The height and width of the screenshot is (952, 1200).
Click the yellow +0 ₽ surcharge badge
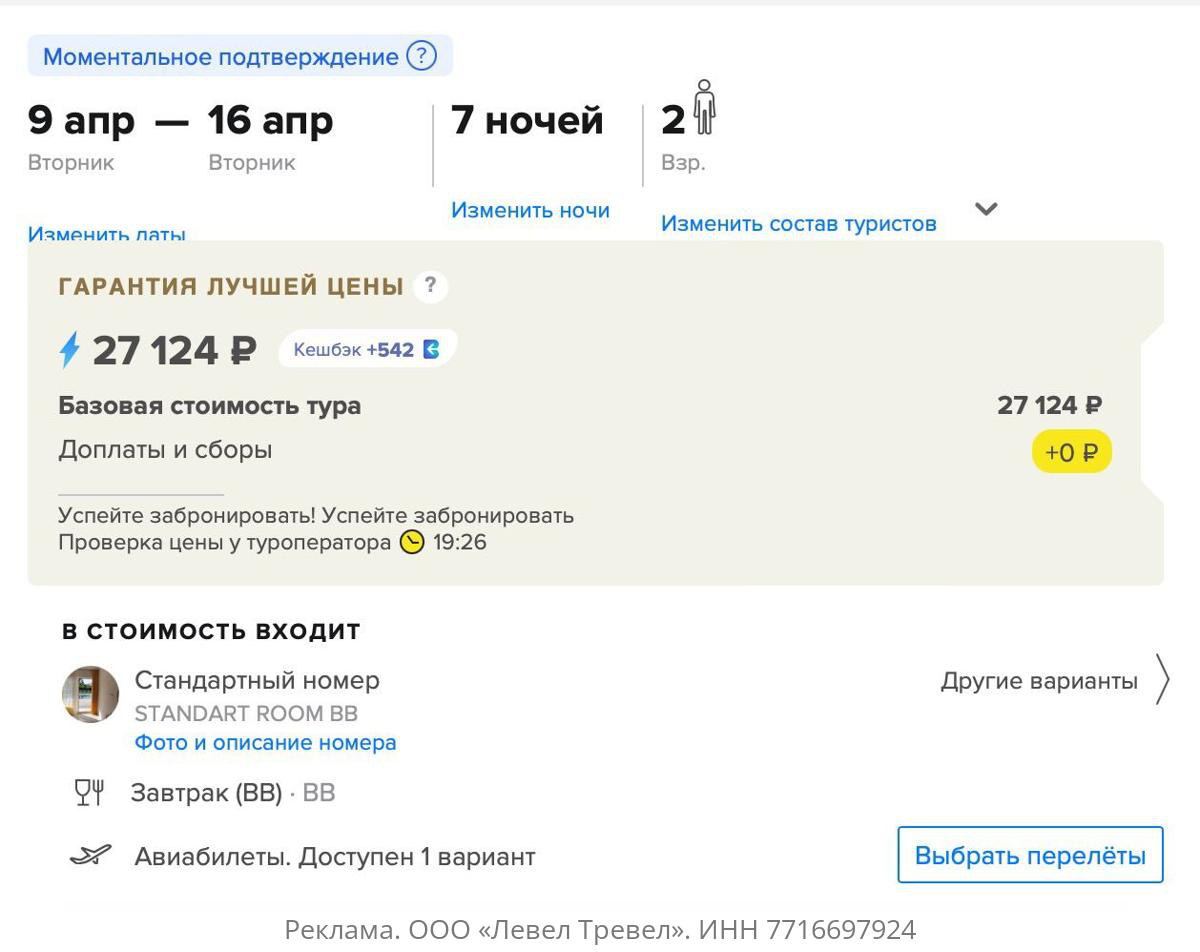pyautogui.click(x=1071, y=453)
